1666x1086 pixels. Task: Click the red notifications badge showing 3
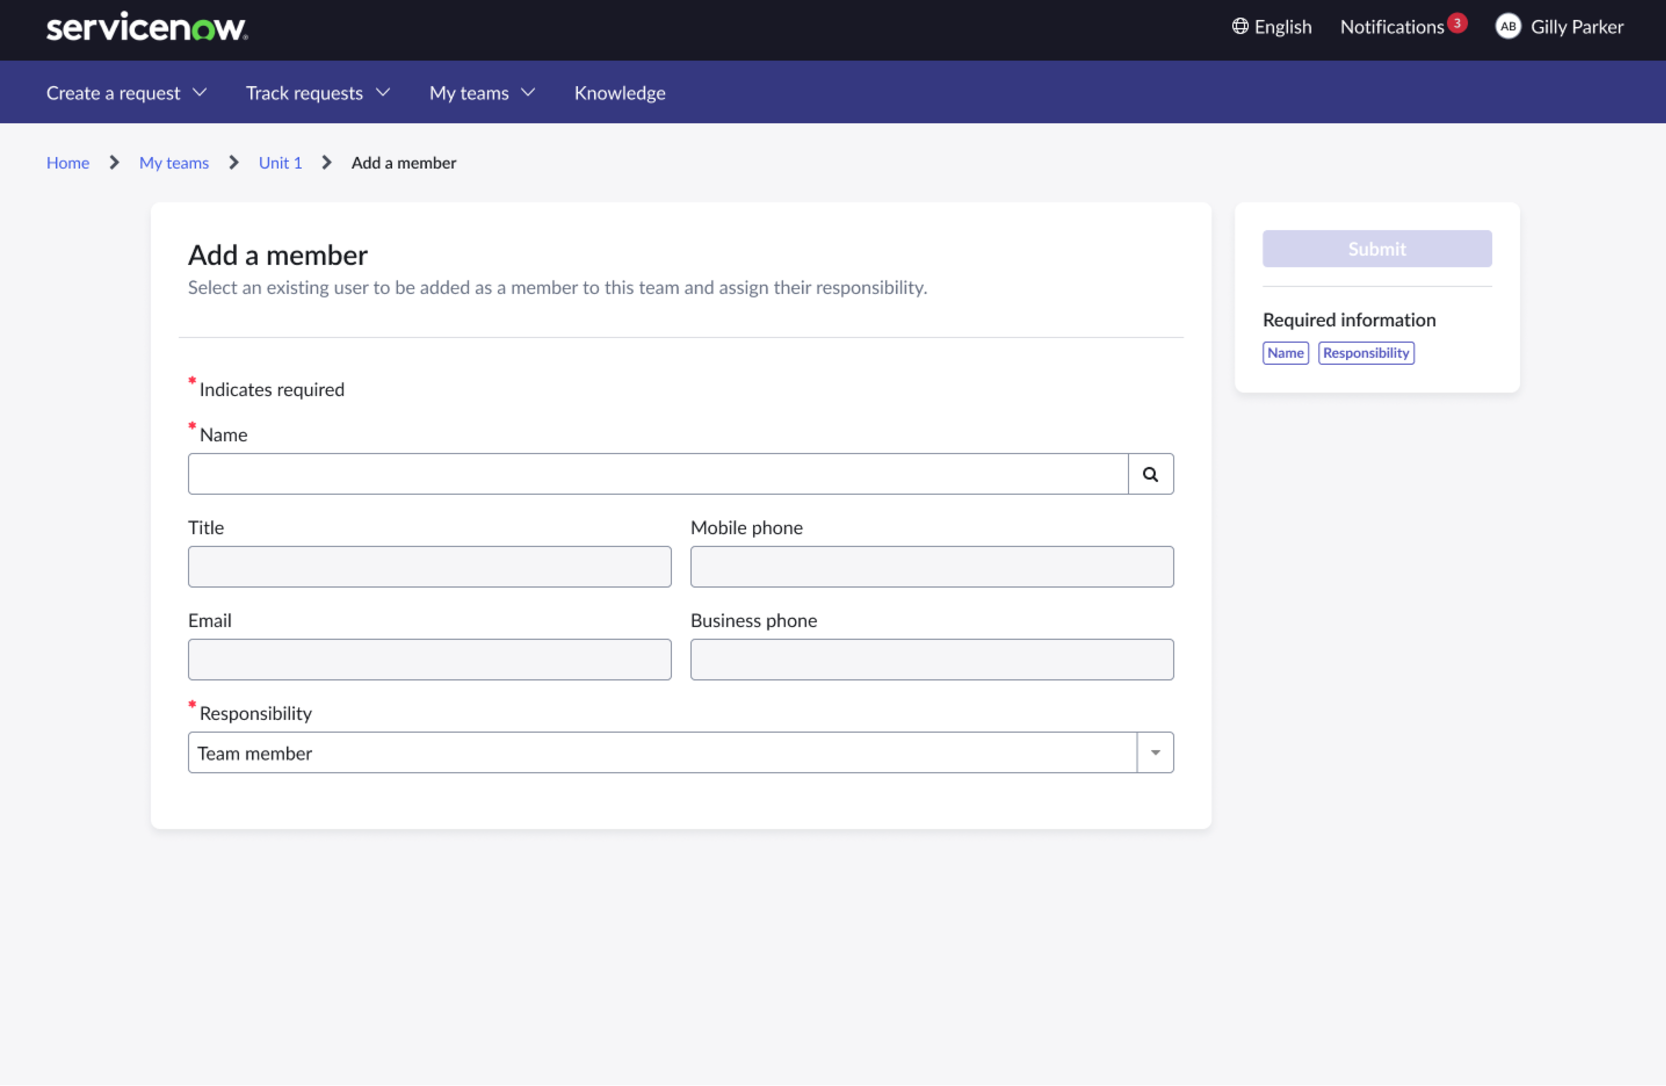point(1458,22)
